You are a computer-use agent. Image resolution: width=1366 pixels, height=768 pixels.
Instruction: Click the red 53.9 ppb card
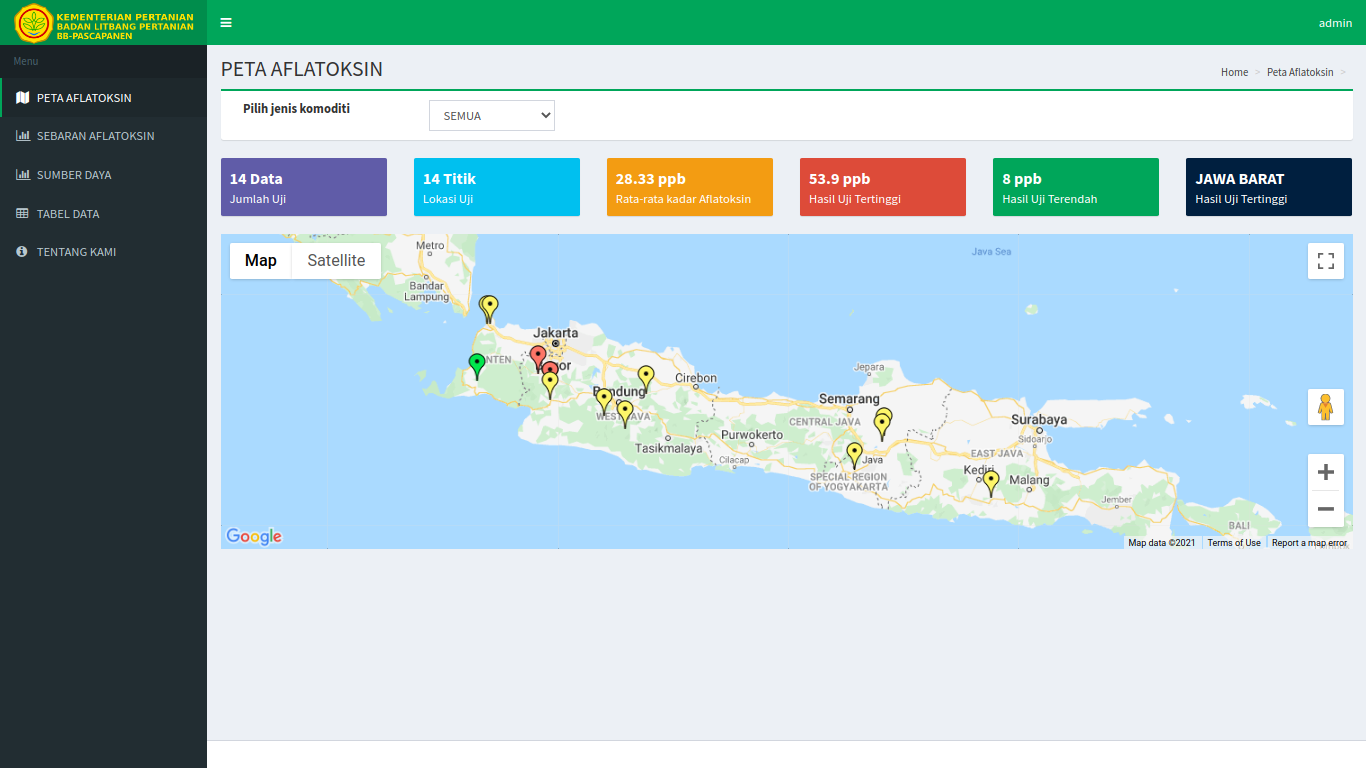tap(883, 187)
